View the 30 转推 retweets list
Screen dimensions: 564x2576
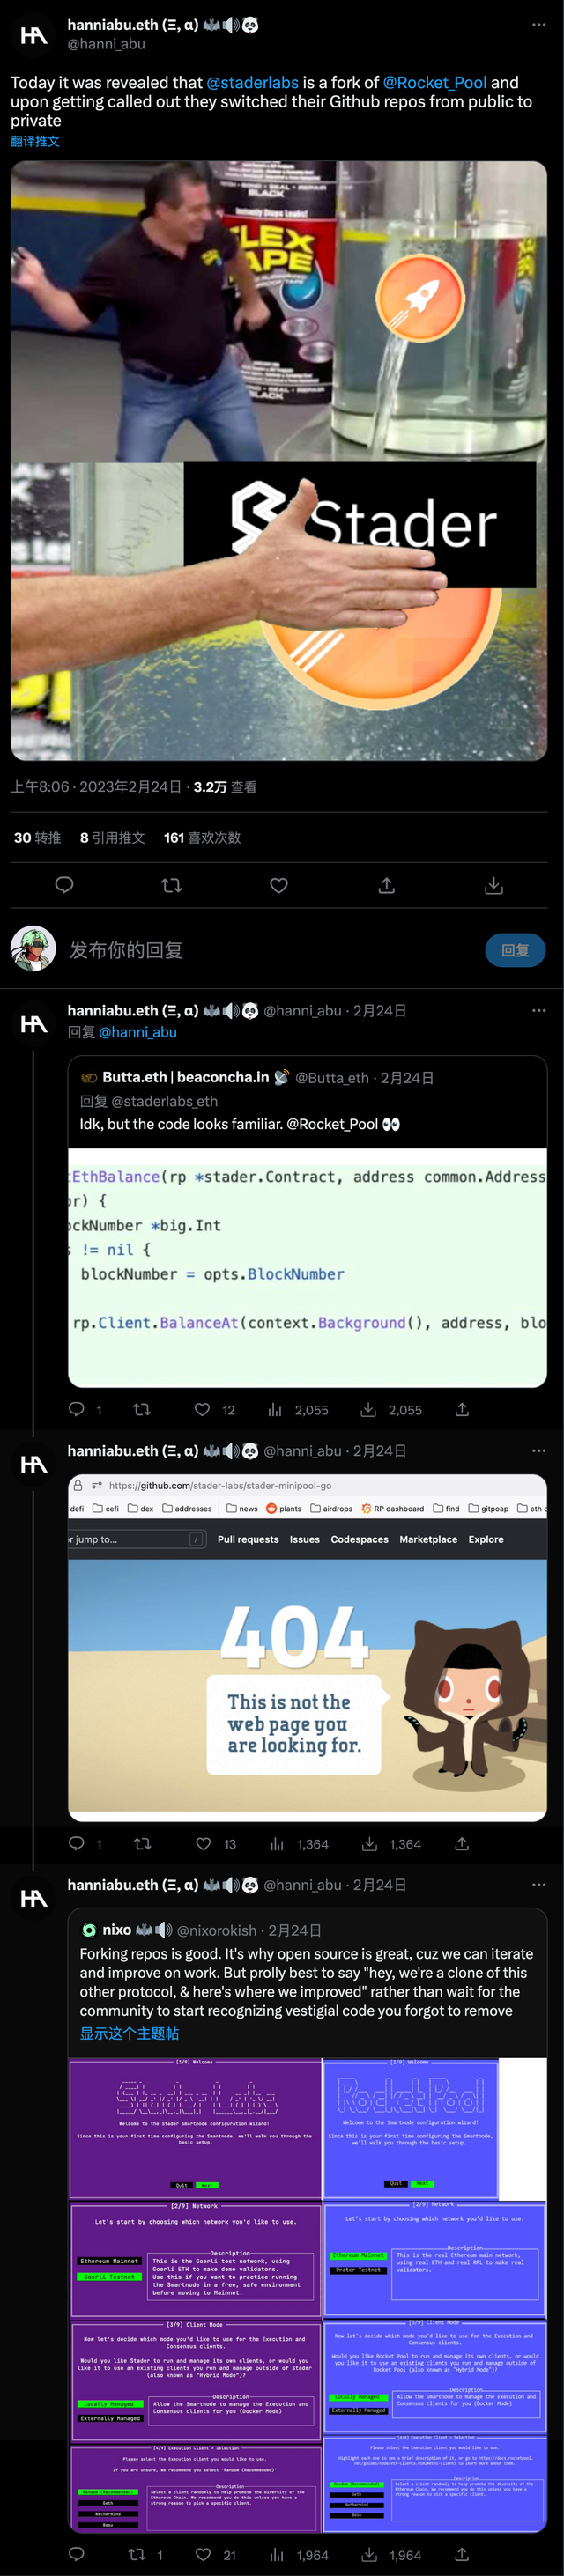coord(37,838)
